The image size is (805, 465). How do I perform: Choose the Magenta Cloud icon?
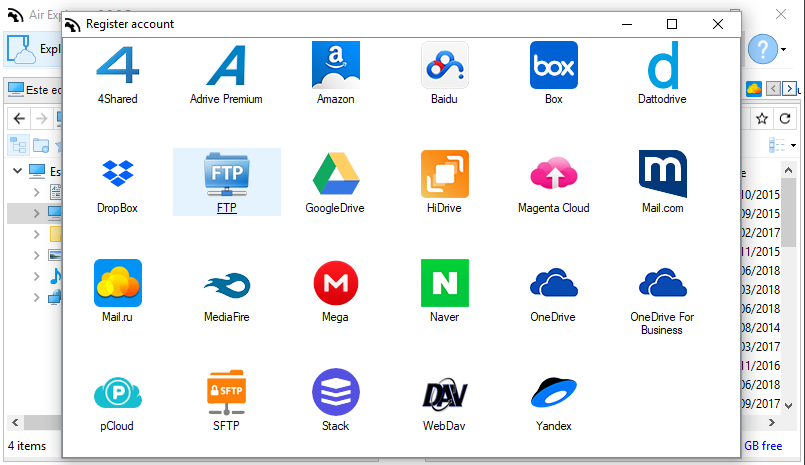pos(553,175)
